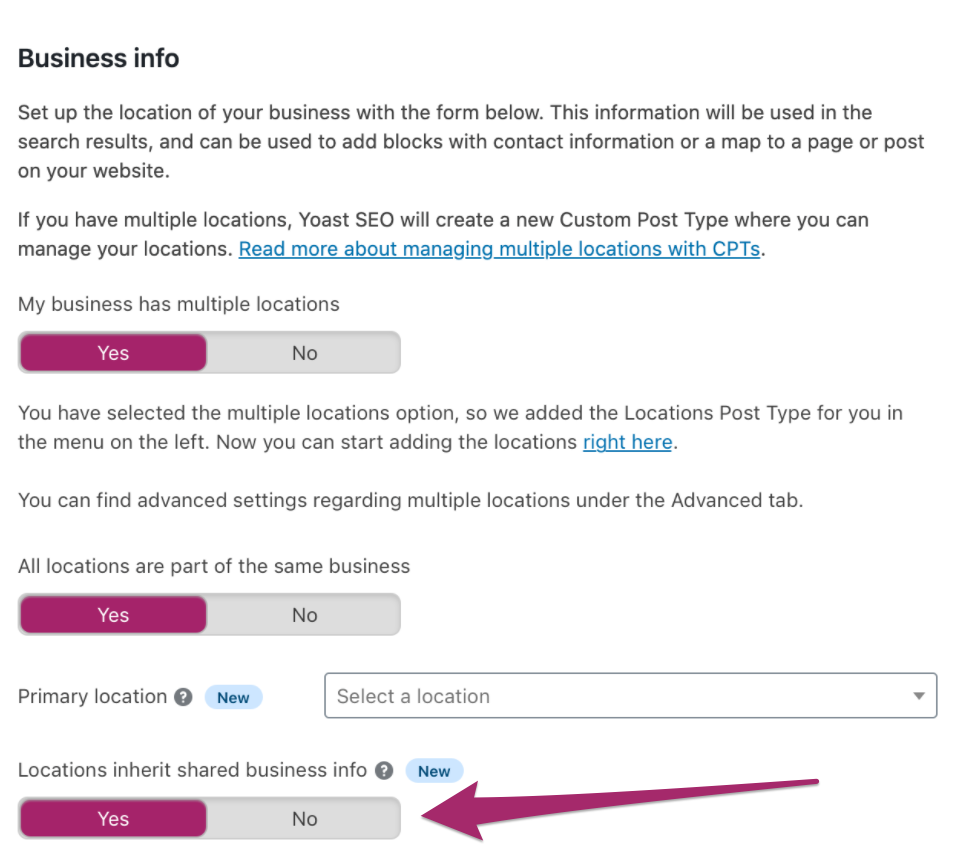
Task: Click the Business info heading
Action: click(x=99, y=58)
